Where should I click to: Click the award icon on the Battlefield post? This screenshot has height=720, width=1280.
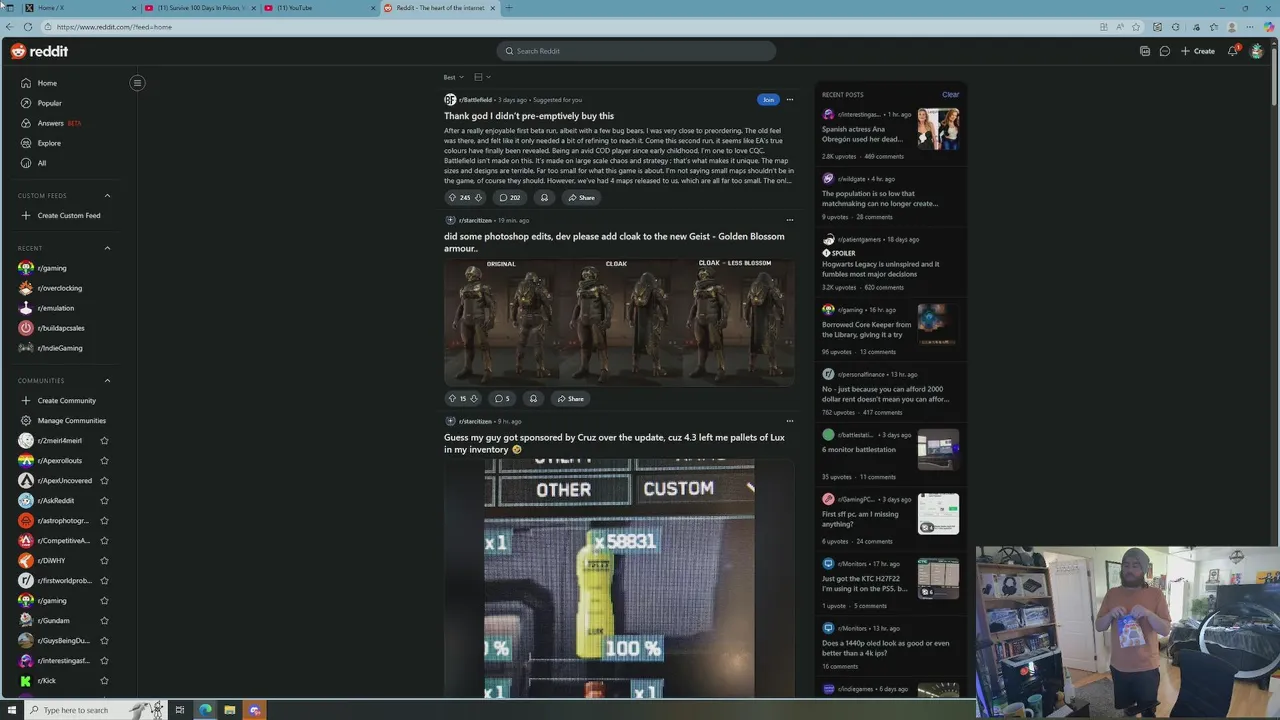(544, 198)
